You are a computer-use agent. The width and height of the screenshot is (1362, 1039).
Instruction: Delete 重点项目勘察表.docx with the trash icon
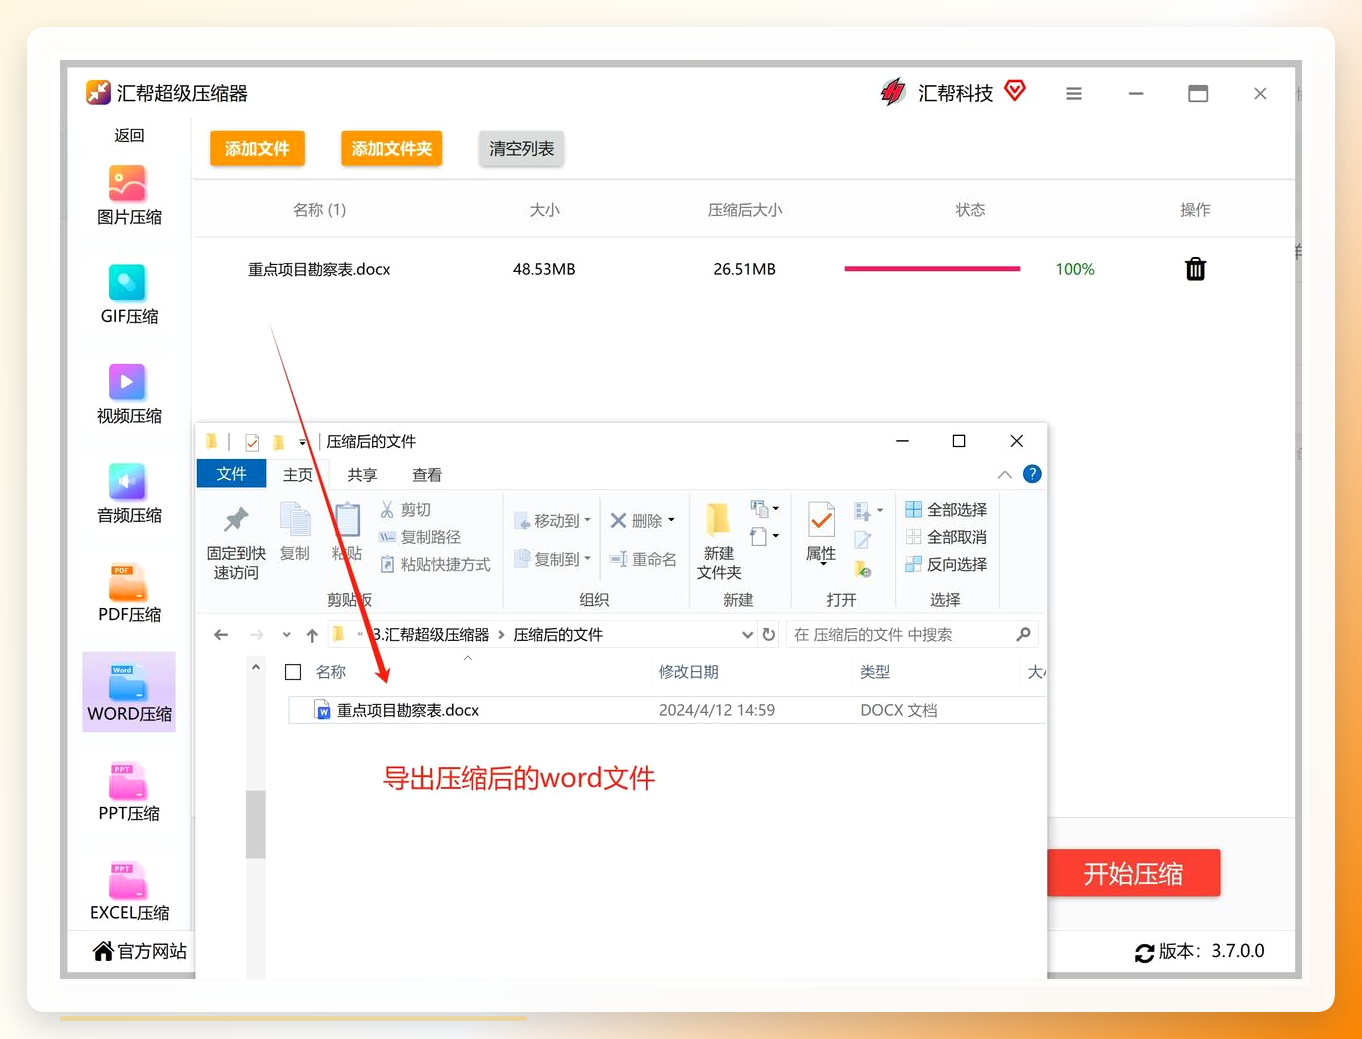[x=1195, y=269]
